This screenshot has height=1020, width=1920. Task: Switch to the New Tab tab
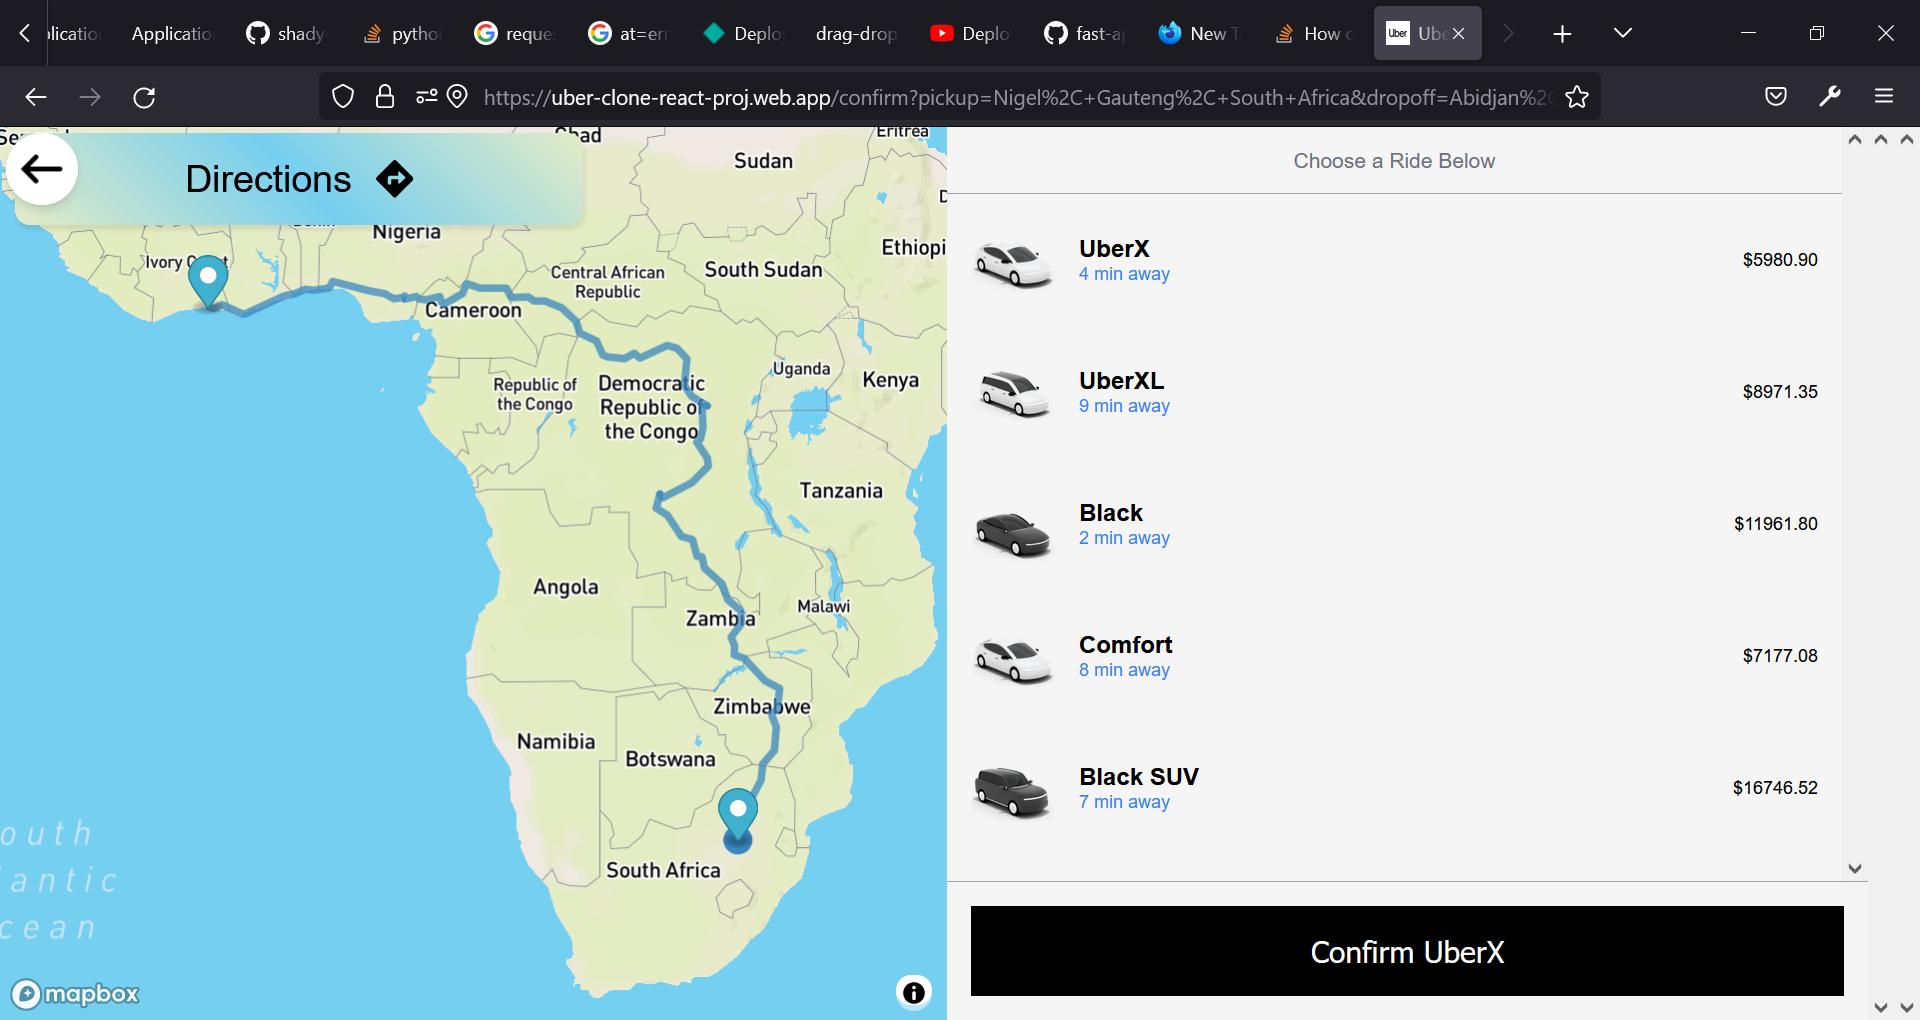[1199, 33]
